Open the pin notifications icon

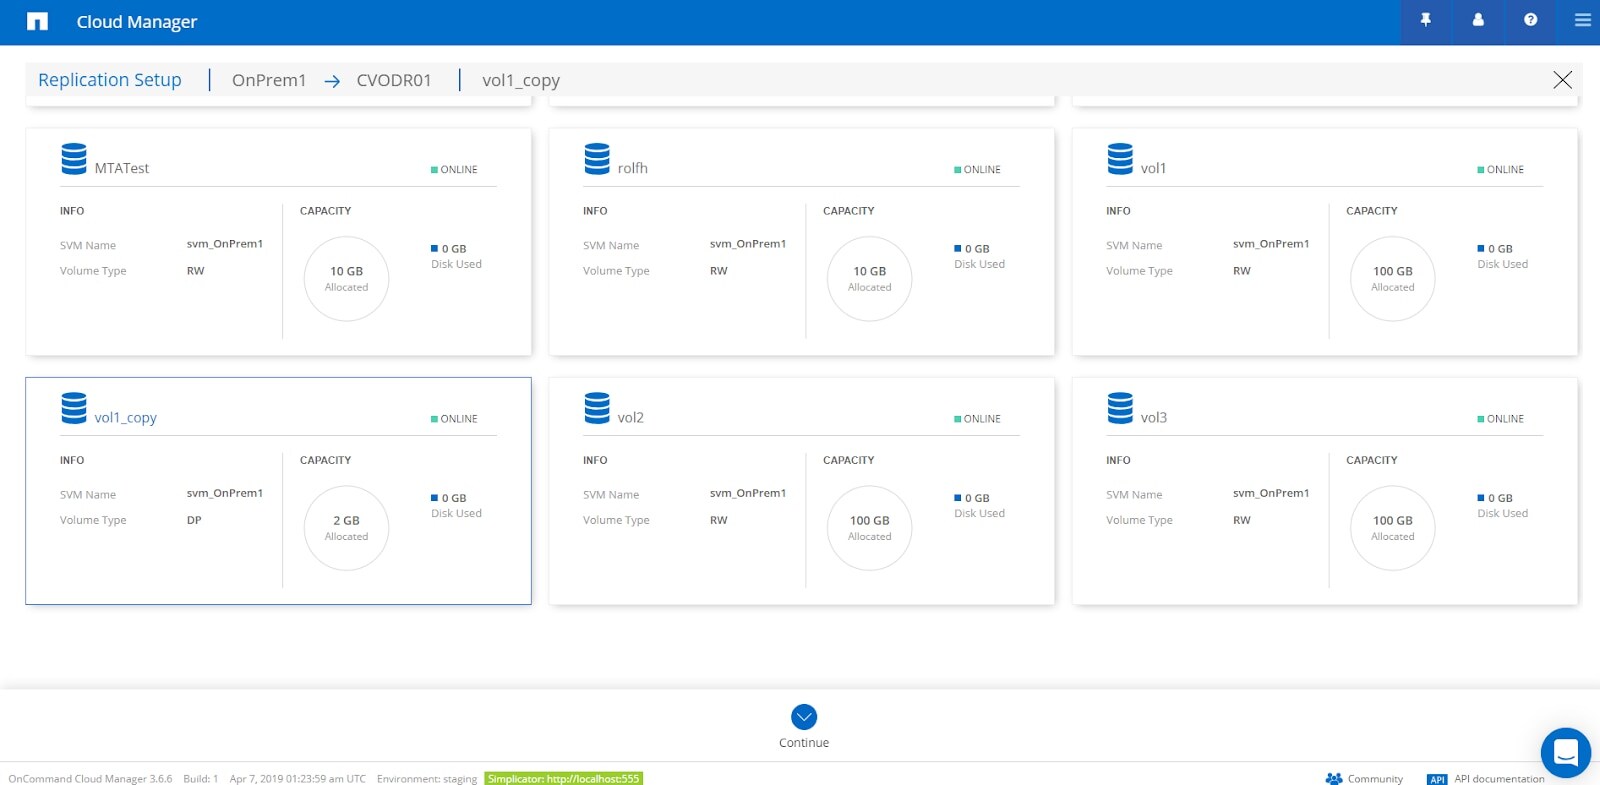point(1426,20)
